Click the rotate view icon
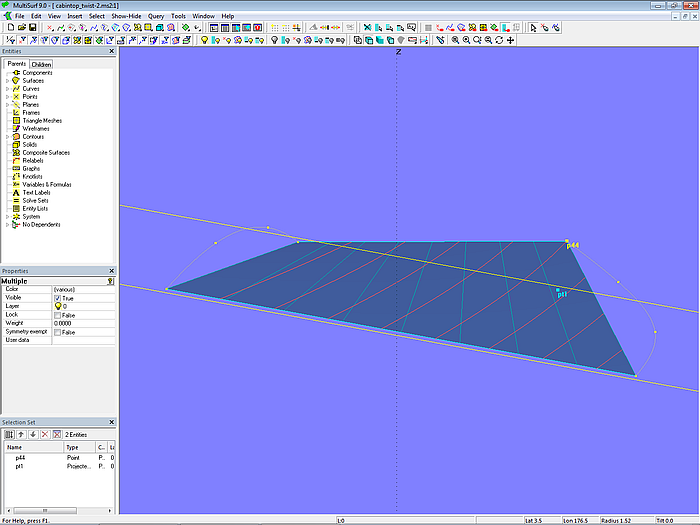Image resolution: width=700 pixels, height=525 pixels. pos(499,40)
